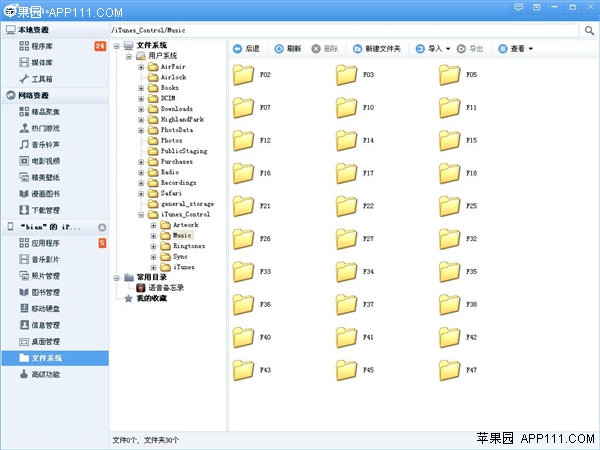Select folder F17
This screenshot has height=450, width=600.
(x=355, y=173)
